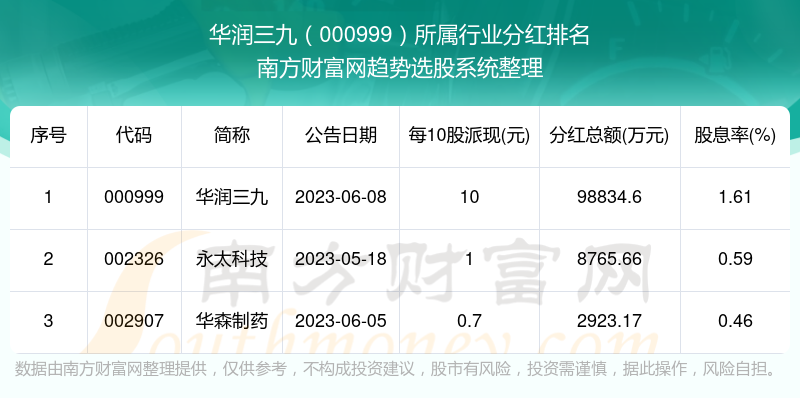Click the yield value 0.46
The image size is (800, 420).
735,321
